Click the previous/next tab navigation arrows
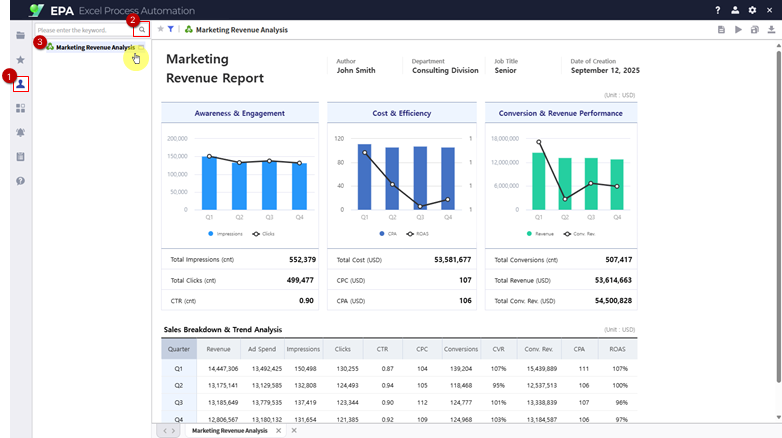Screen dimensions: 782x438 (167, 430)
